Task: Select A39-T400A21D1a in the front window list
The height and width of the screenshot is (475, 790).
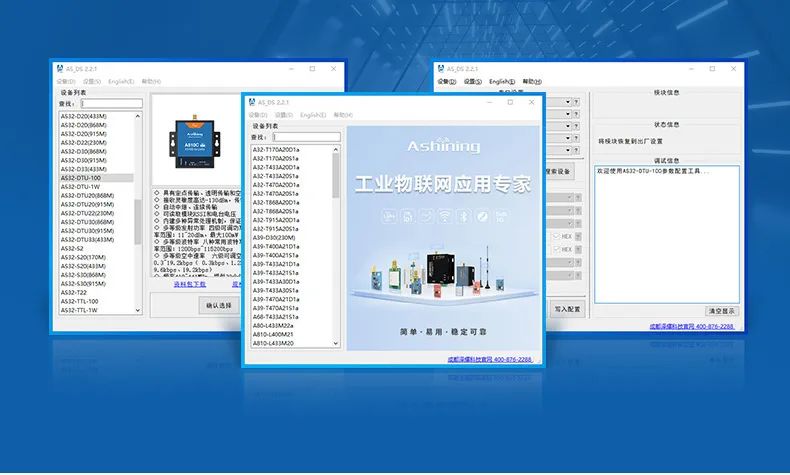Action: coord(276,246)
